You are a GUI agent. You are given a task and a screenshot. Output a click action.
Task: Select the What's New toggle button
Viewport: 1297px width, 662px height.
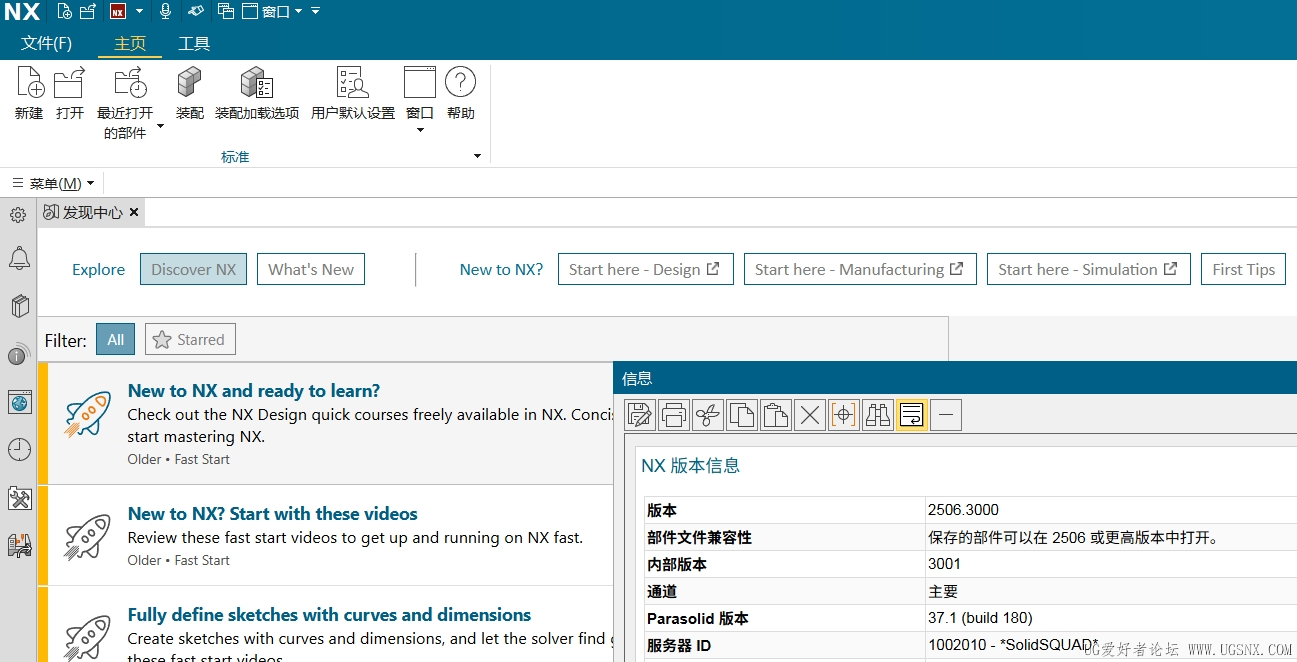coord(311,269)
